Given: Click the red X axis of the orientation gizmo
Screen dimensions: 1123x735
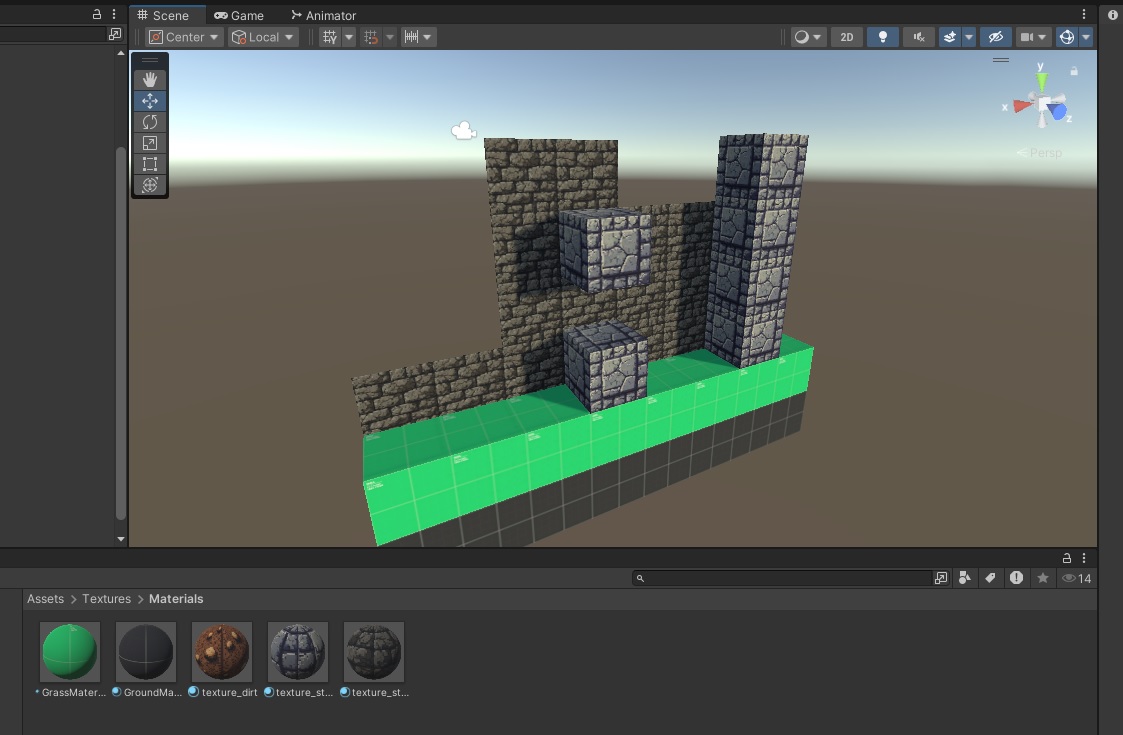Looking at the screenshot, I should click(x=1020, y=107).
